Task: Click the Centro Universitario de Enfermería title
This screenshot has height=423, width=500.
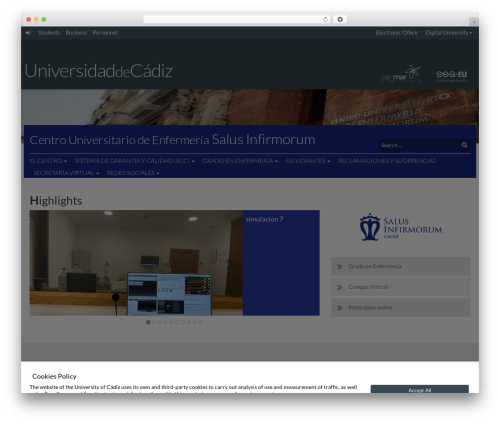Action: 172,140
